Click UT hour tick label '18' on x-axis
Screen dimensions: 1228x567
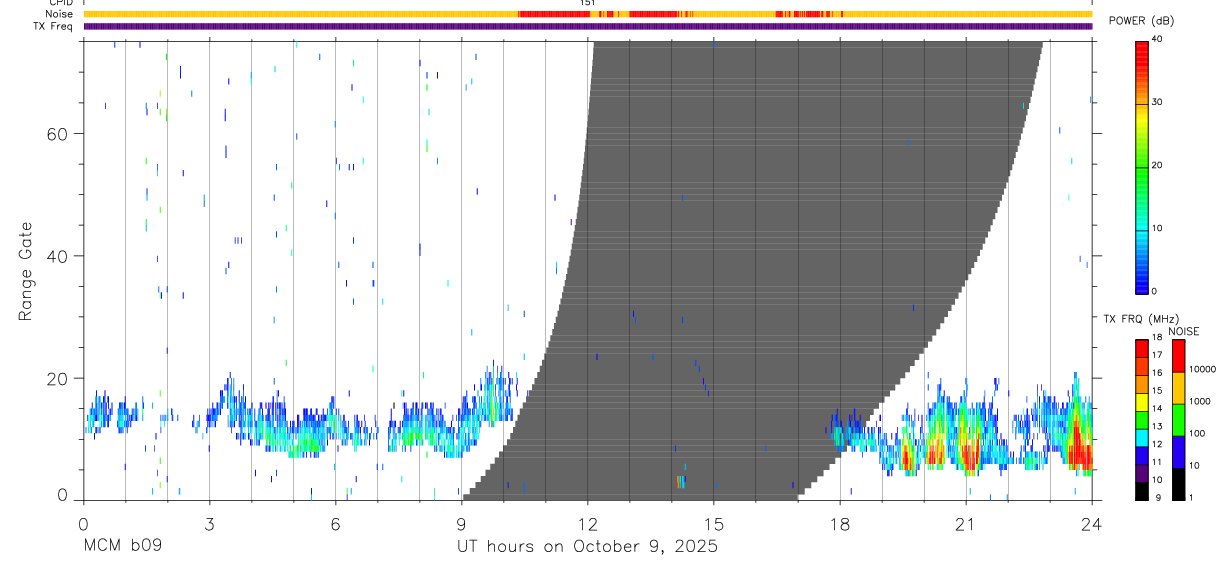tap(840, 523)
